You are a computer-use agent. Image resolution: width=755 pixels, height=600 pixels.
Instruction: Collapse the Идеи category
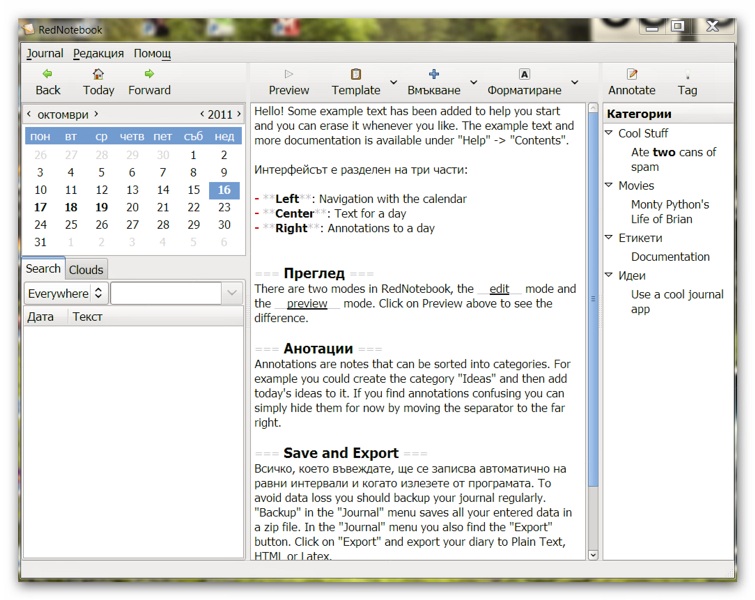tap(609, 275)
